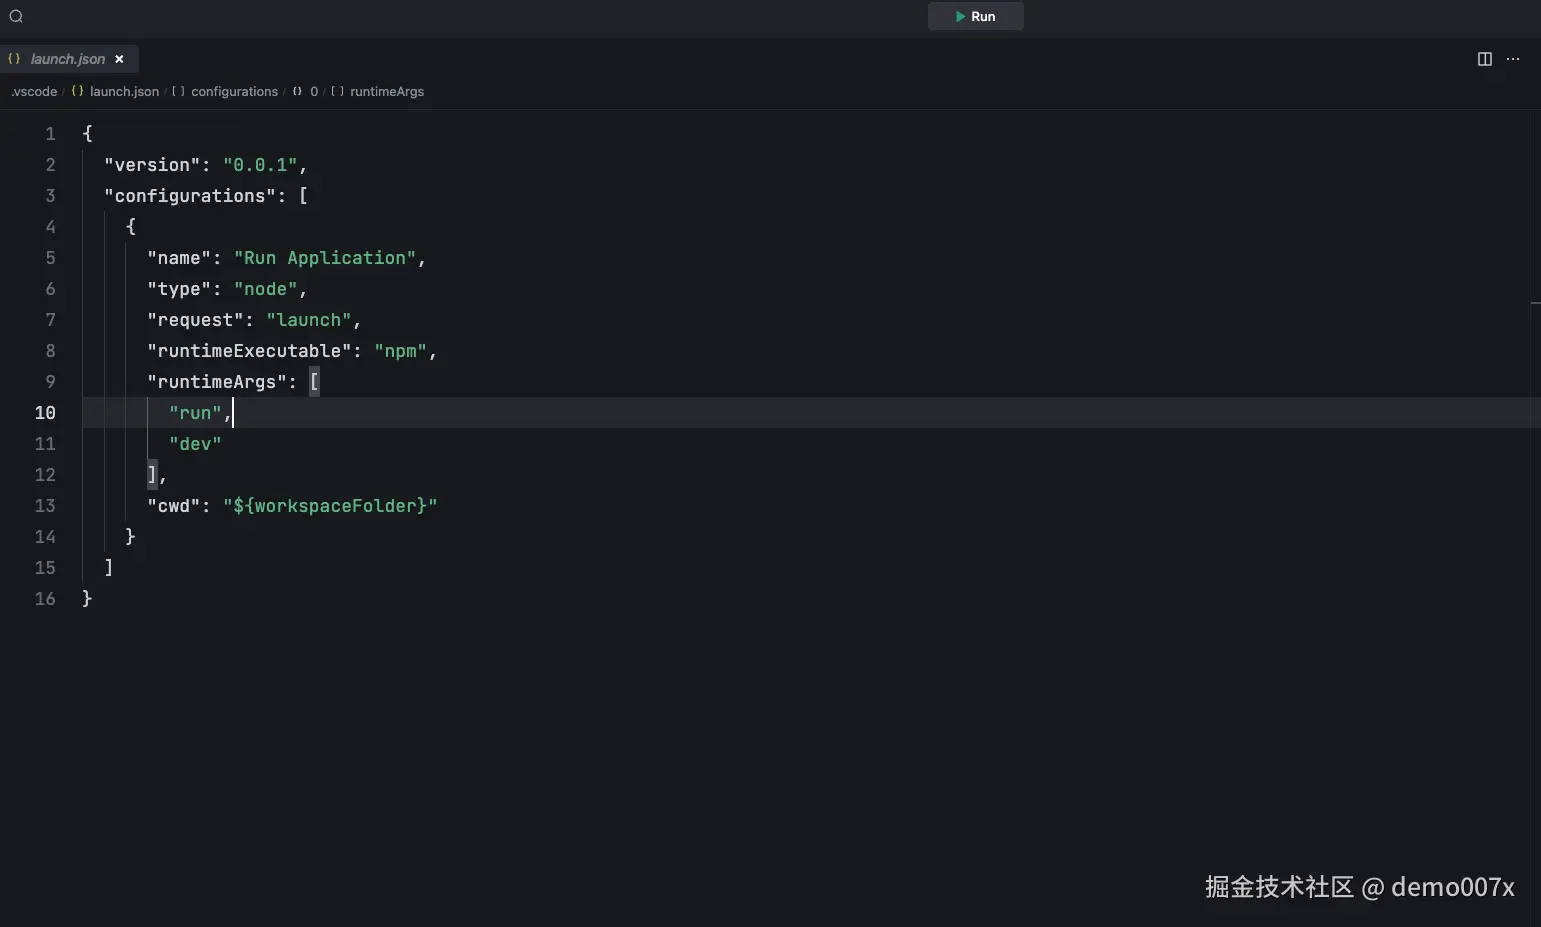The image size is (1541, 927).
Task: Click the breadcrumb item labeled 0
Action: (313, 91)
